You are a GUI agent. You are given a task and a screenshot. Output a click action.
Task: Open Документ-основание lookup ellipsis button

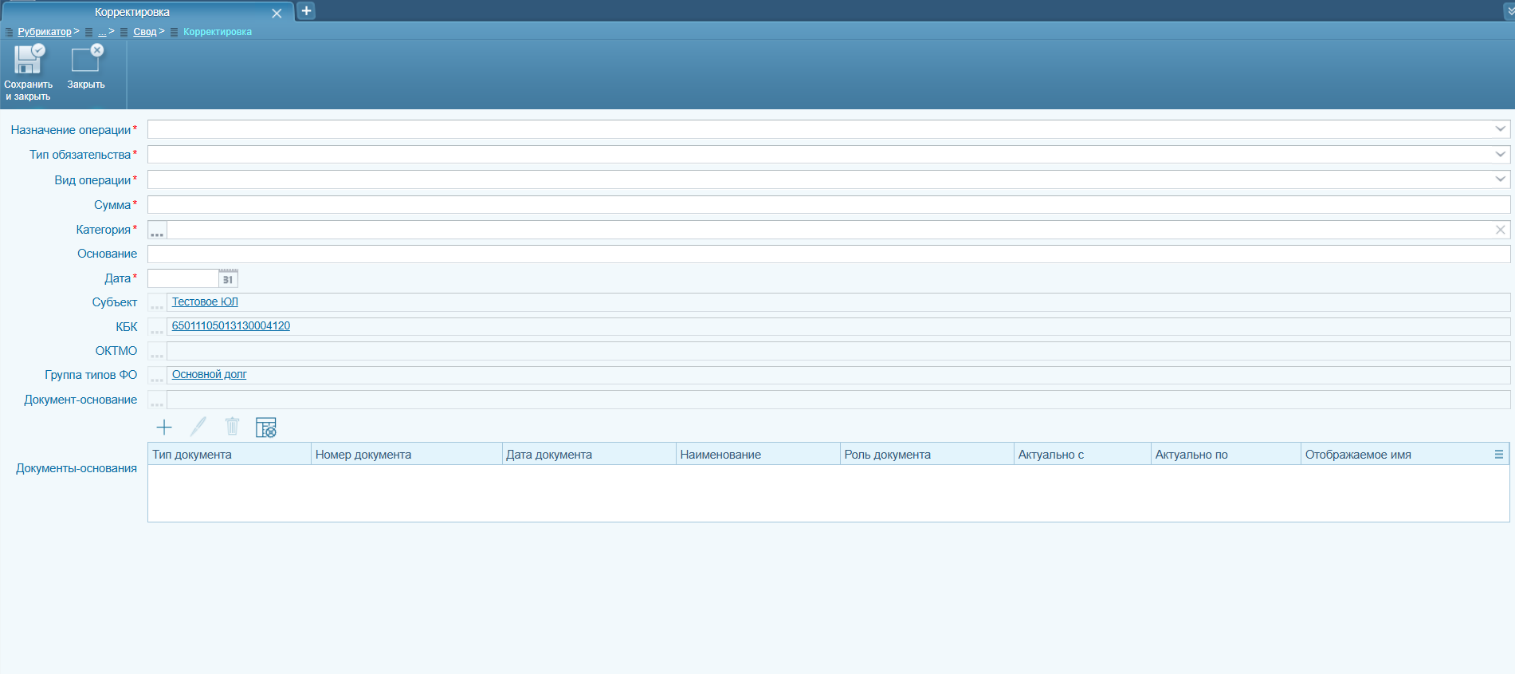[x=157, y=400]
